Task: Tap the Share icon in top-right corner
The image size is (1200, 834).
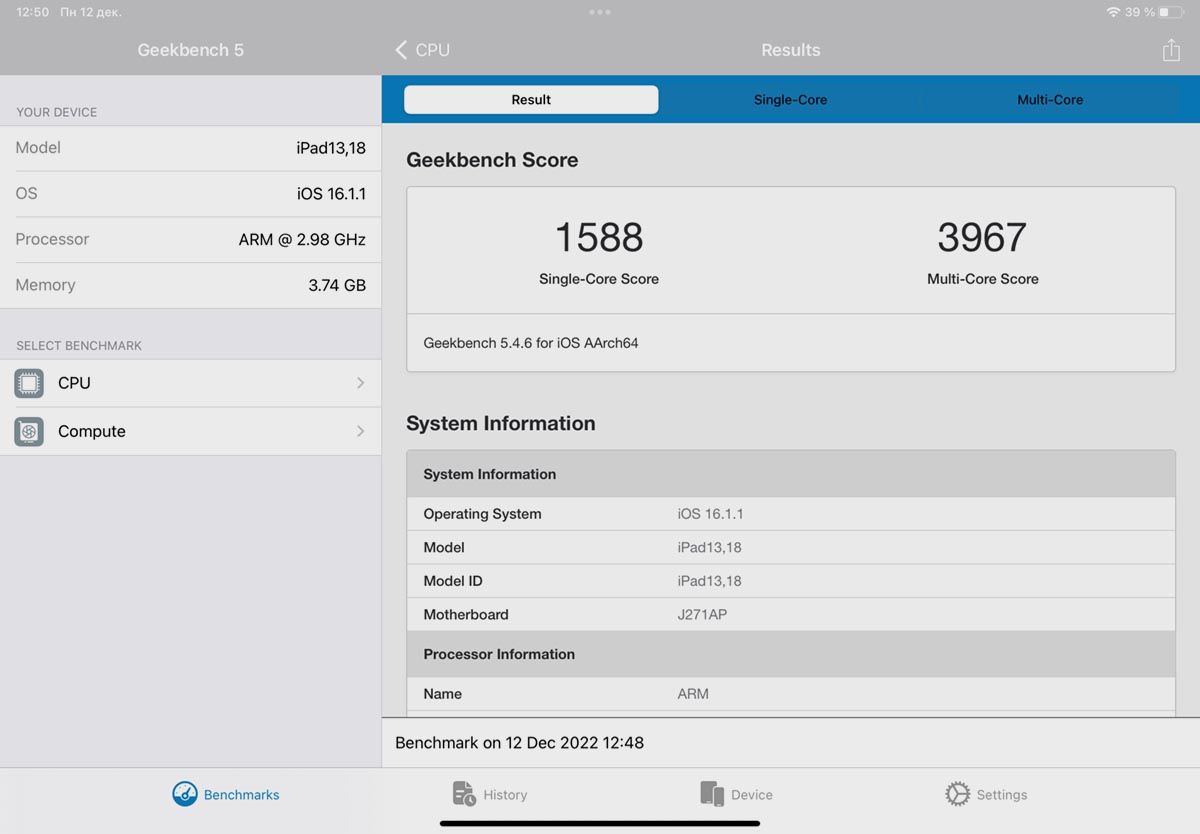Action: [x=1171, y=50]
